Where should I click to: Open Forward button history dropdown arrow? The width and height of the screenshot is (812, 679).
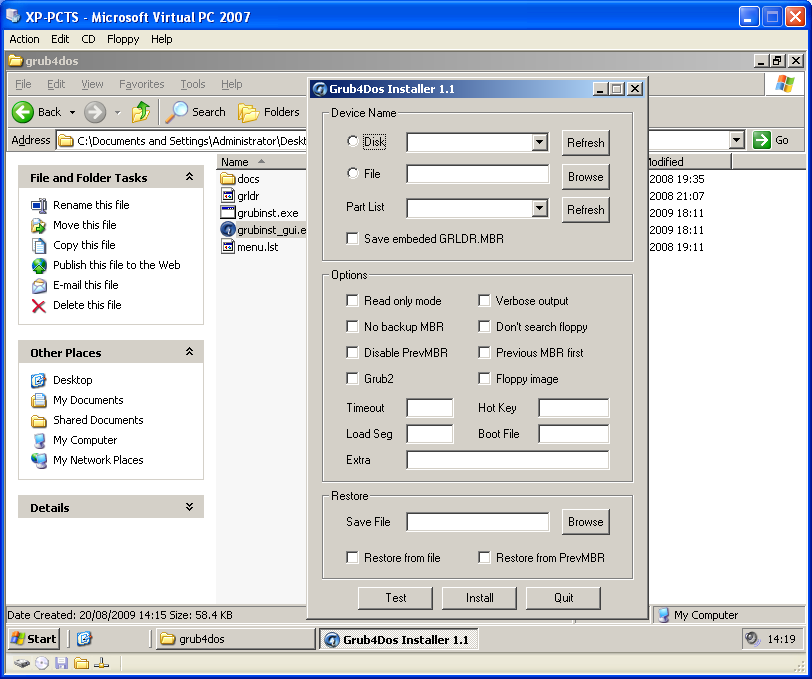coord(118,112)
